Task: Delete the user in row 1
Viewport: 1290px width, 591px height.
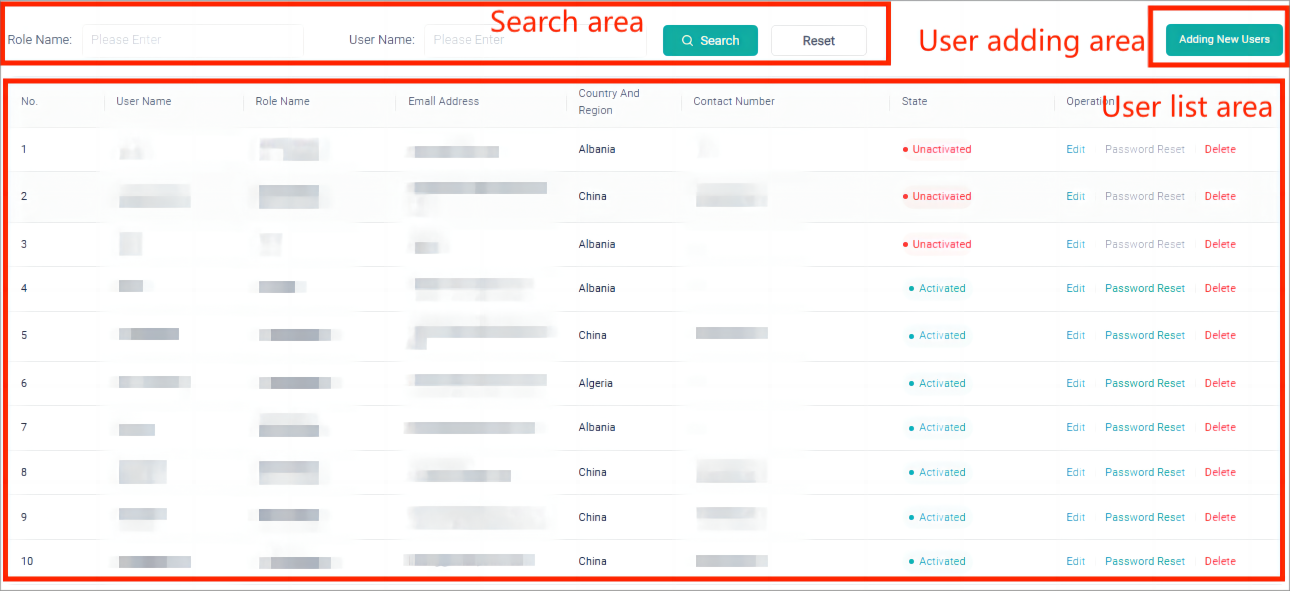Action: (1219, 150)
